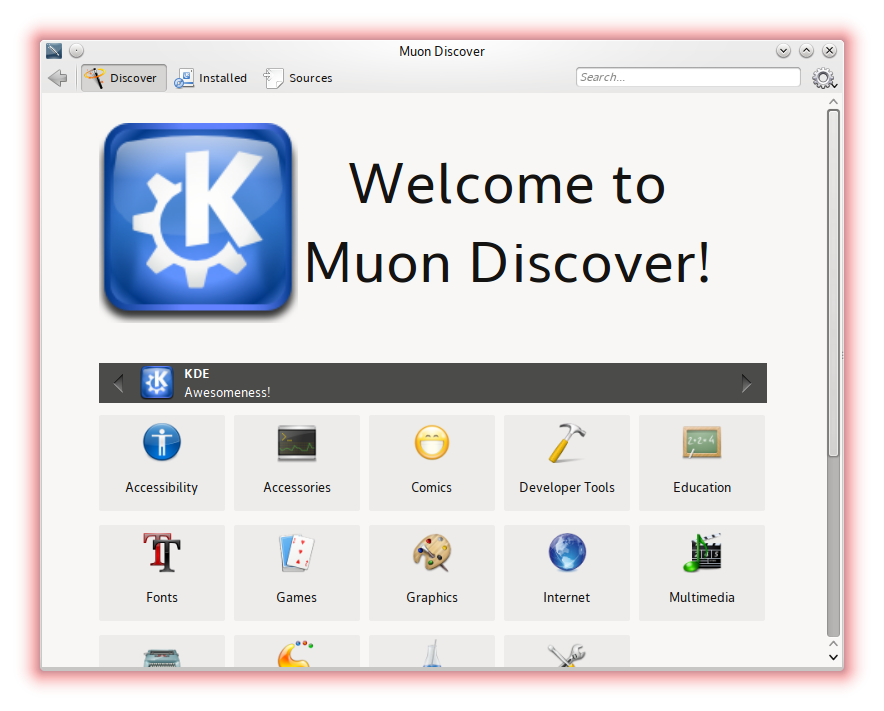Open the settings gear menu
The image size is (884, 711).
[824, 78]
